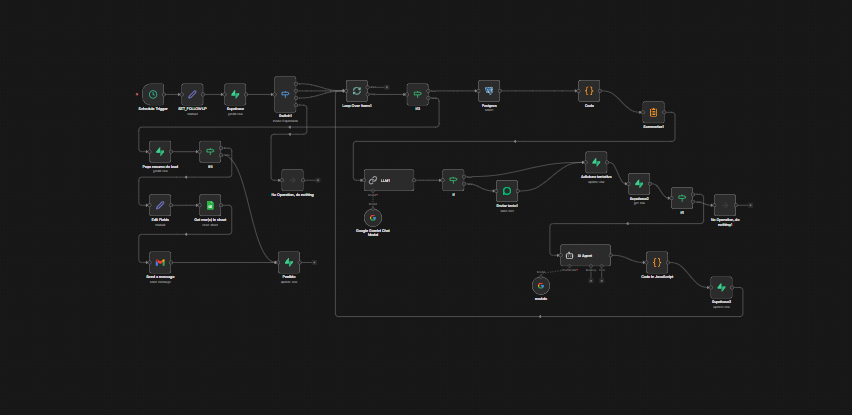Open the Code in JavaScript node
Screen dimensions: 852x415
656,262
